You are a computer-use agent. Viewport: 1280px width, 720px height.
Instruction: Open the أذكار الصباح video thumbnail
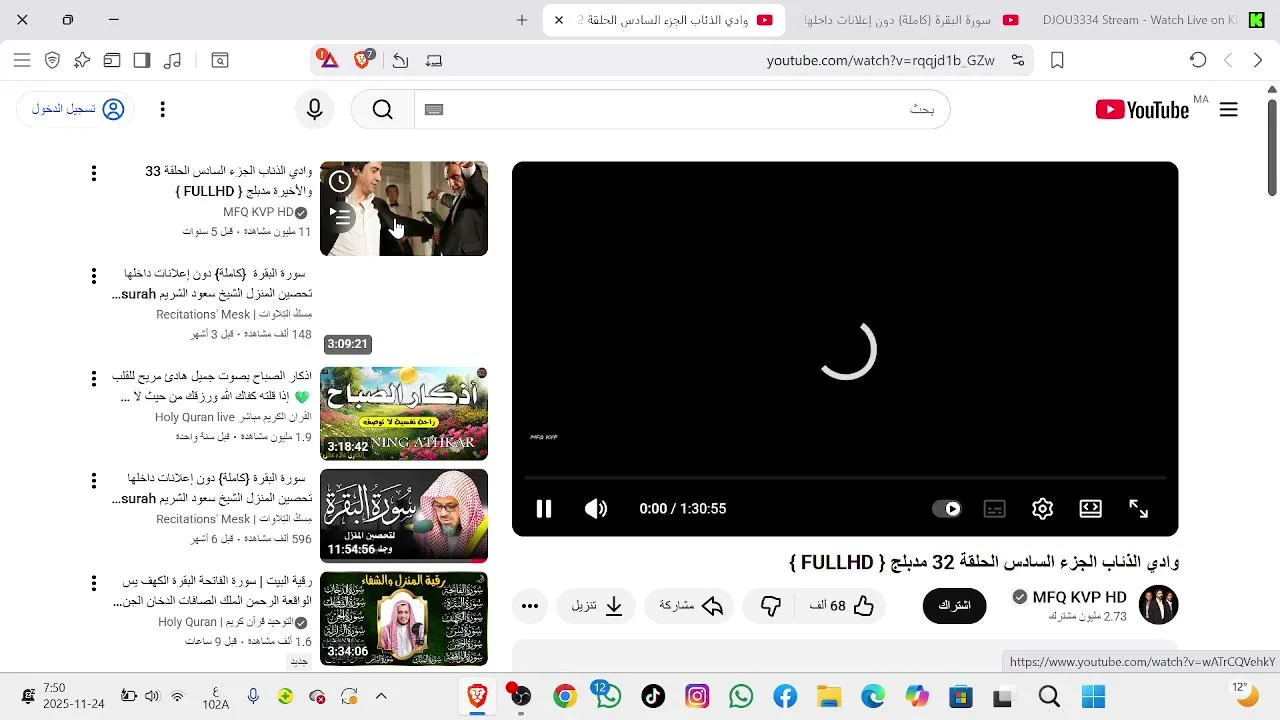(404, 414)
